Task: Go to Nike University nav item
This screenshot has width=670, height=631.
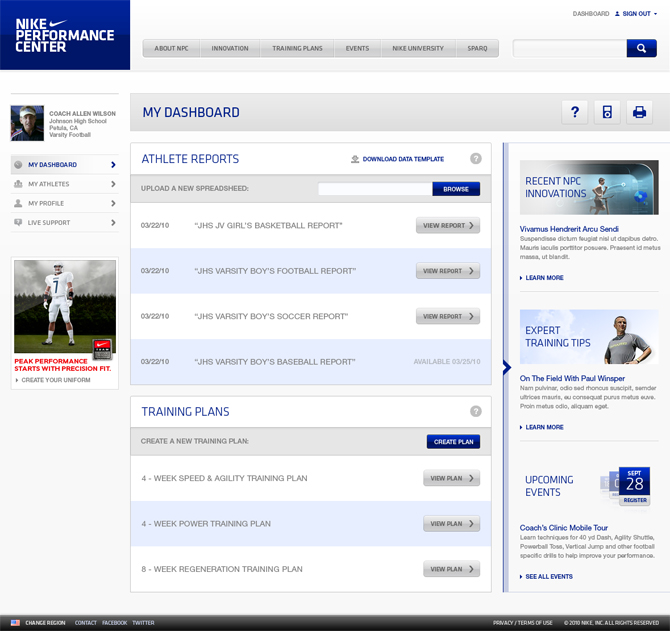Action: [x=418, y=48]
